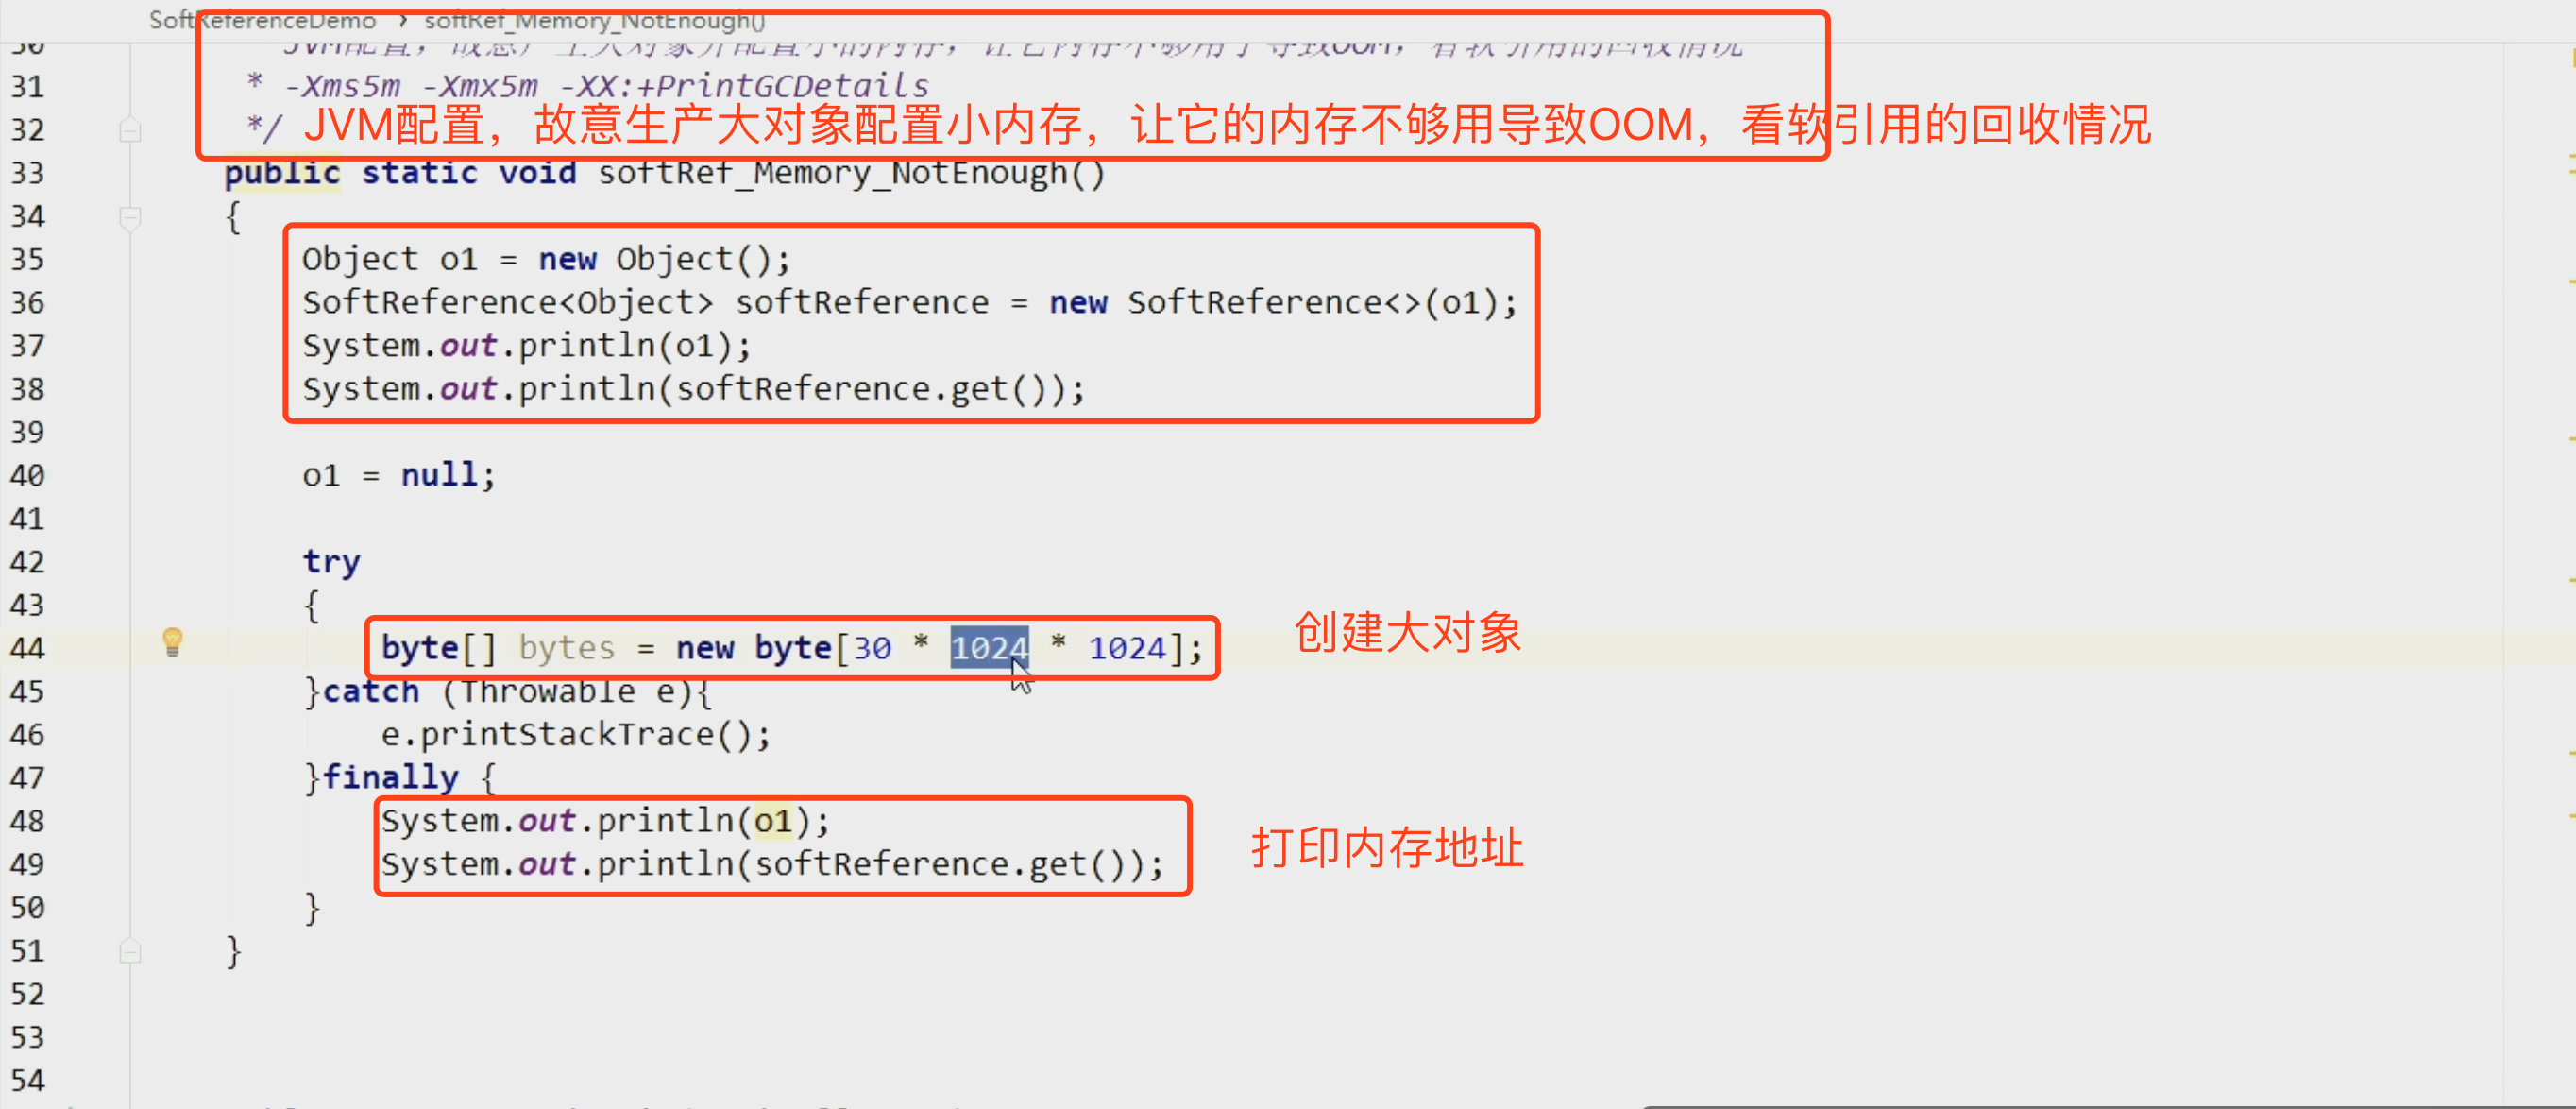Toggle line 44 breakpoint on byte array creation
This screenshot has height=1109, width=2576.
pyautogui.click(x=74, y=646)
